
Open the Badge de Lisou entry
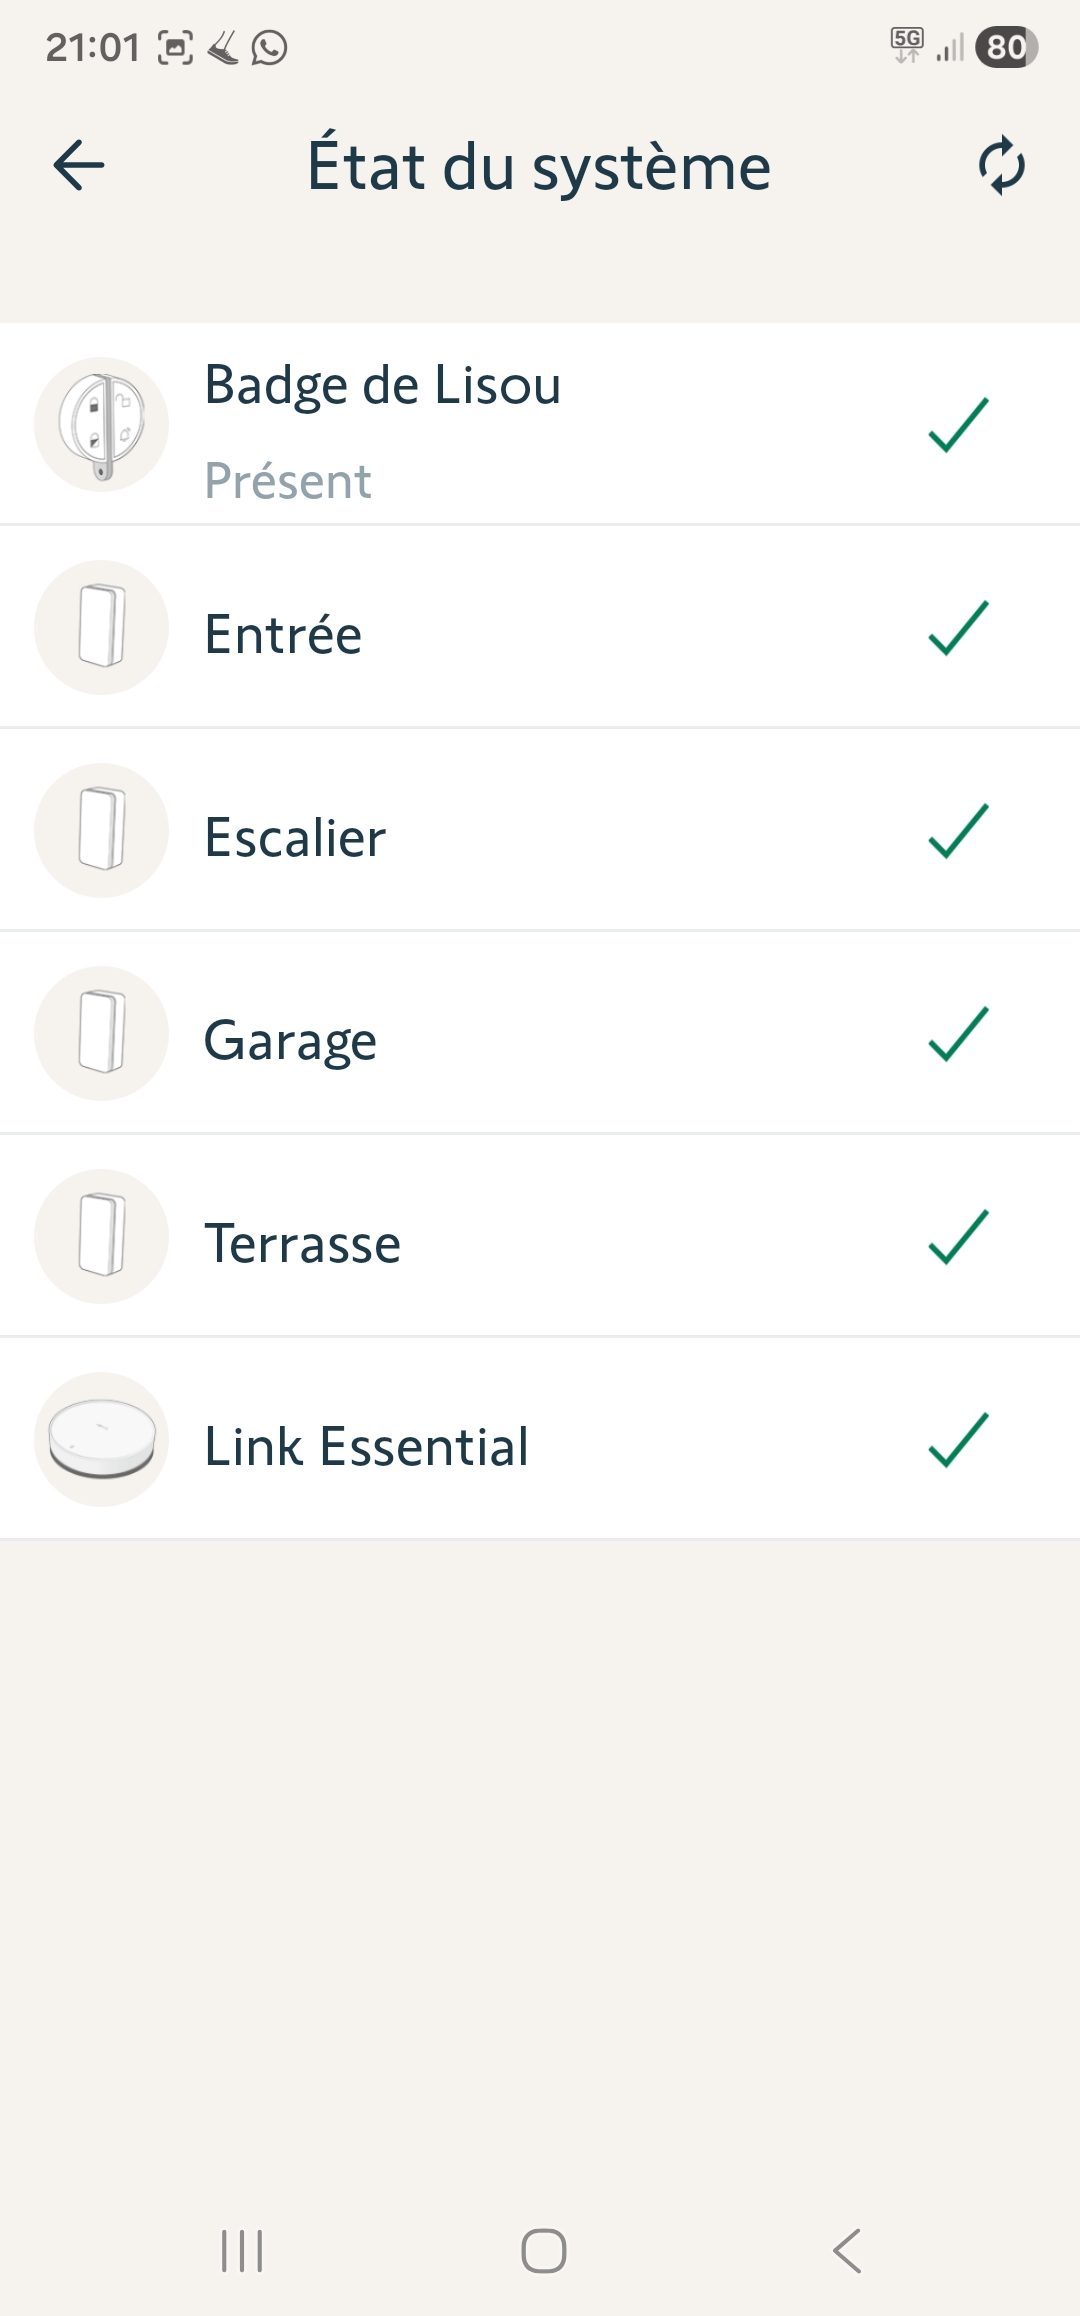click(382, 386)
